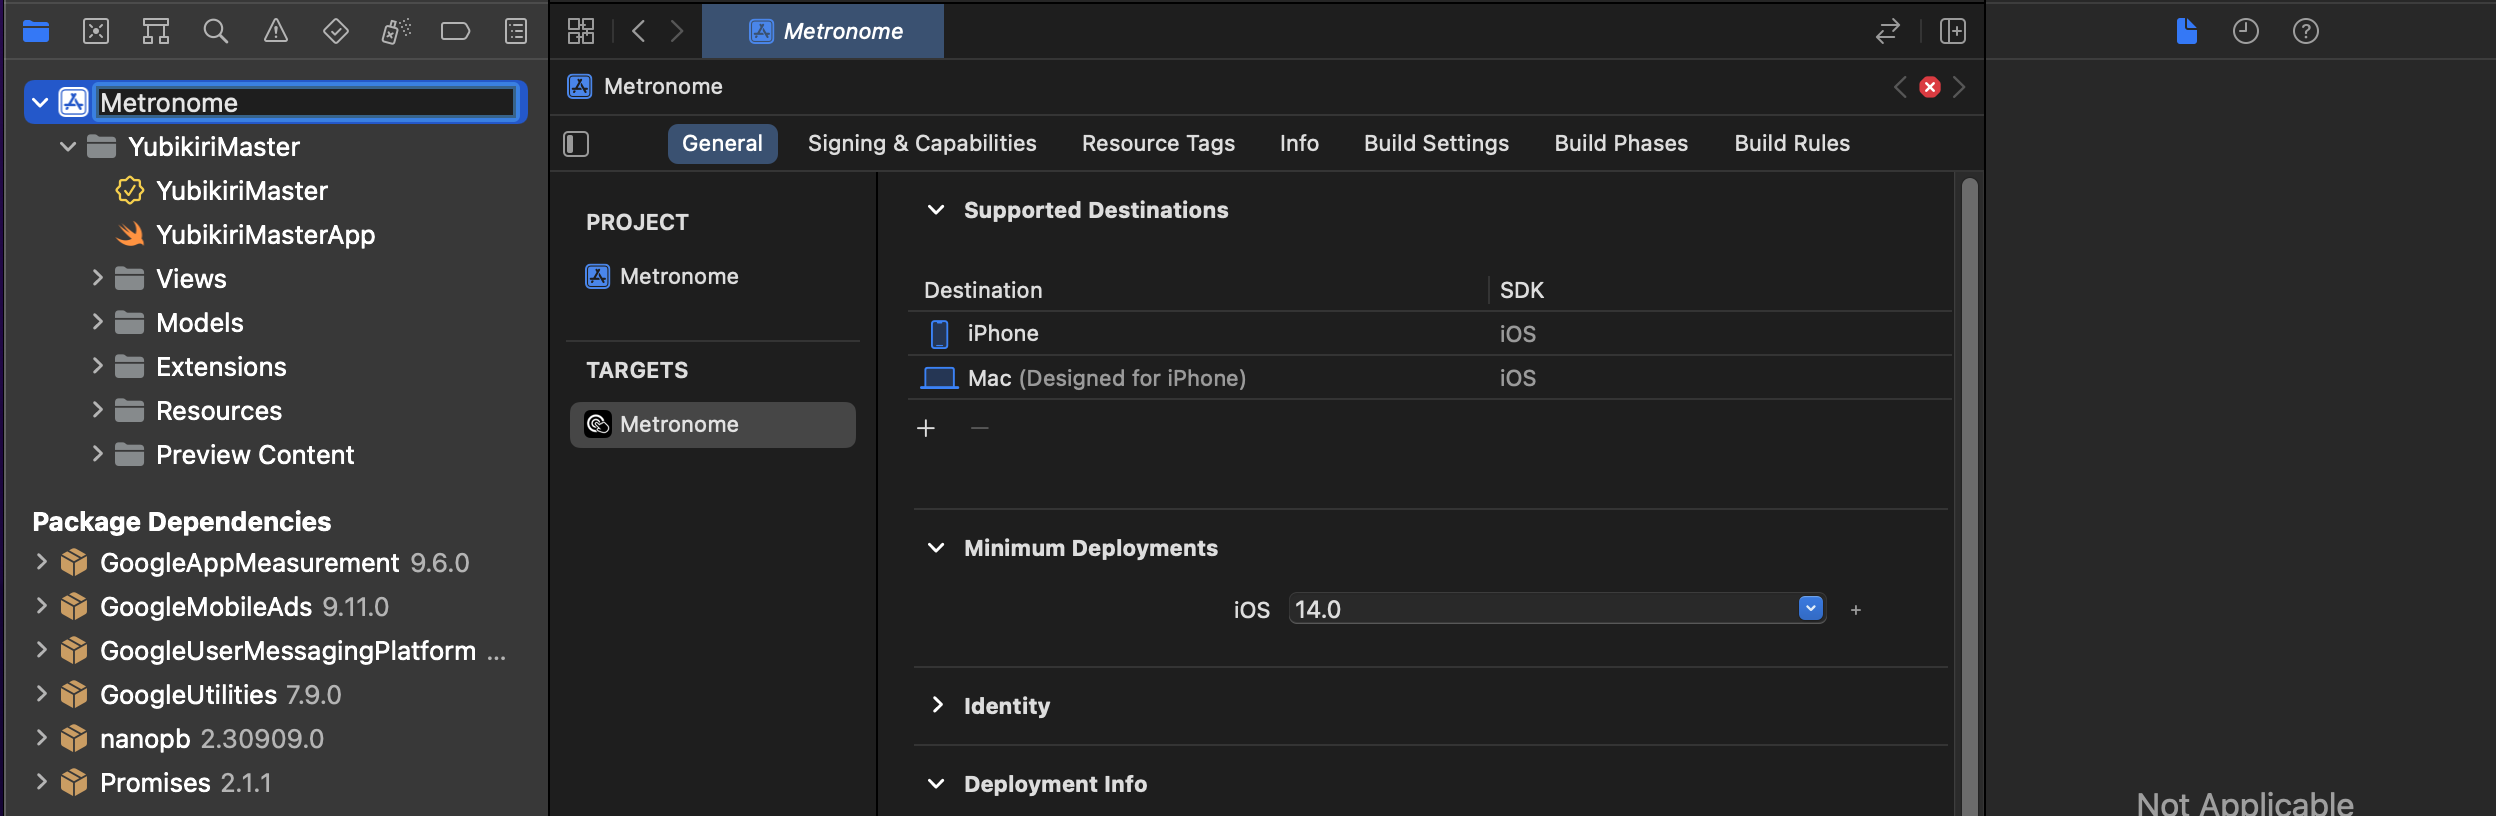Screen dimensions: 2496x816
Task: Expand the GoogleUtilities package
Action: coord(41,694)
